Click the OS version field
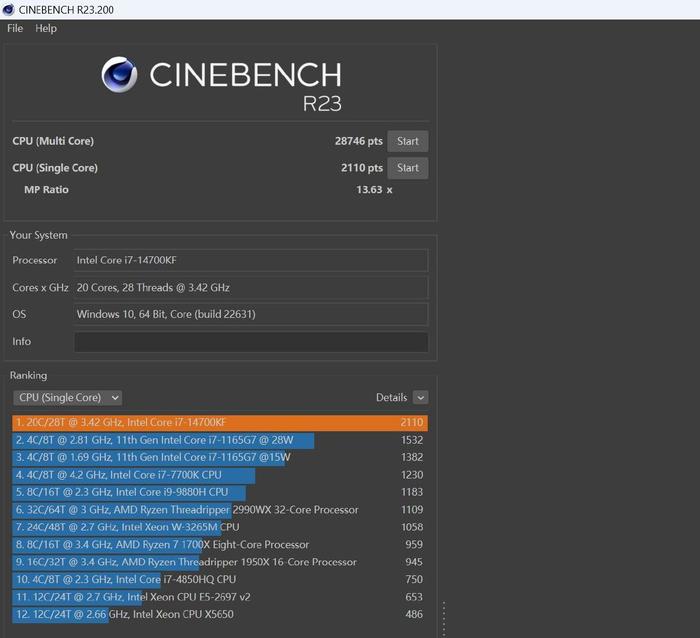 click(250, 314)
